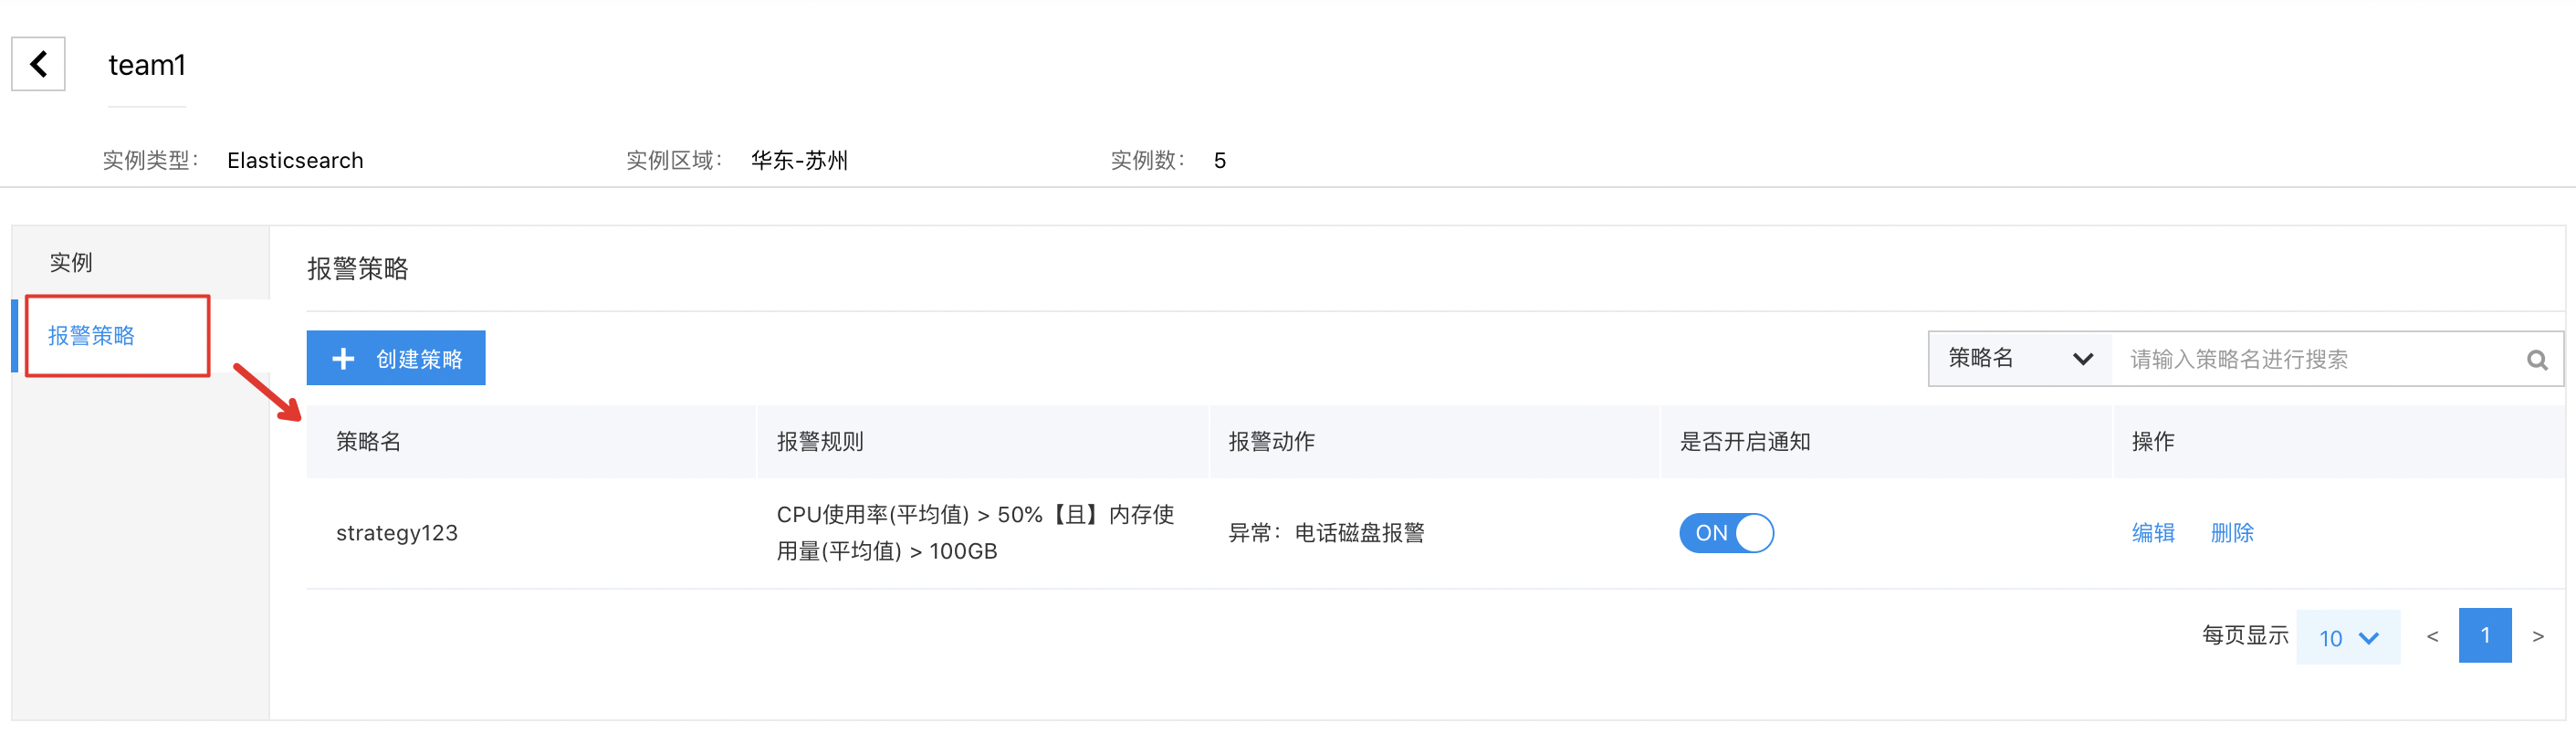Click the strategy123 policy name
Image resolution: width=2576 pixels, height=754 pixels.
coord(397,533)
